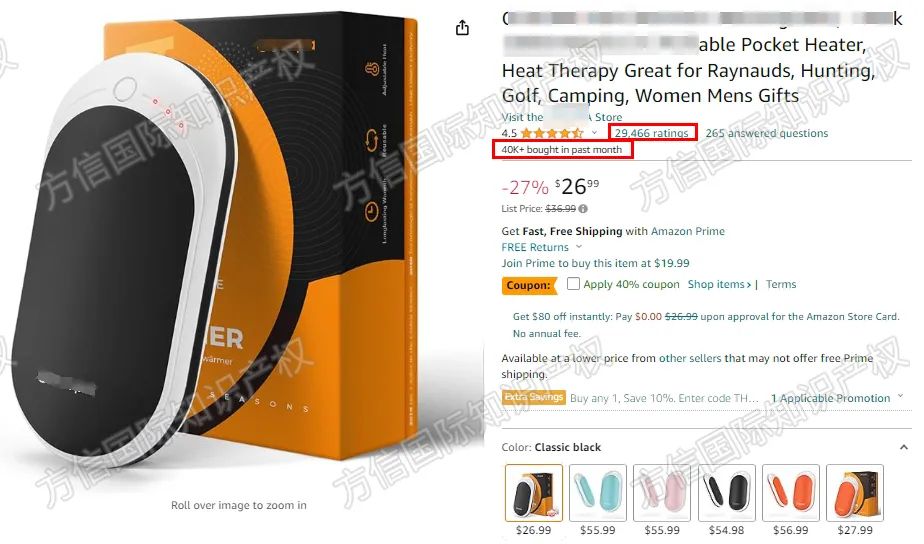Click the share icon beside product image

(x=463, y=27)
